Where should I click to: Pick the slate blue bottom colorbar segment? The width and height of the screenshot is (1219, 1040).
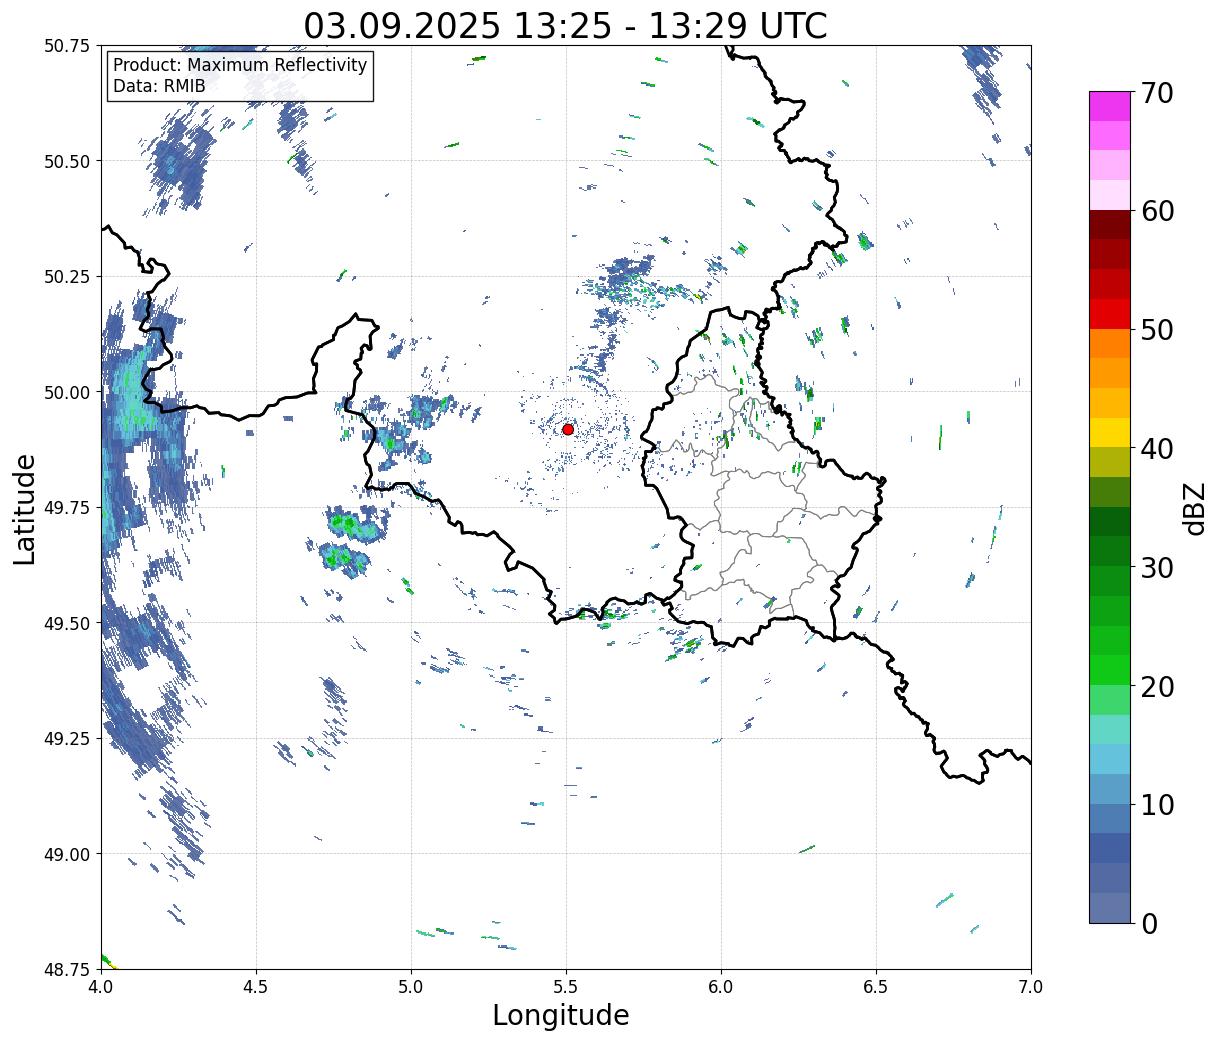[1110, 908]
